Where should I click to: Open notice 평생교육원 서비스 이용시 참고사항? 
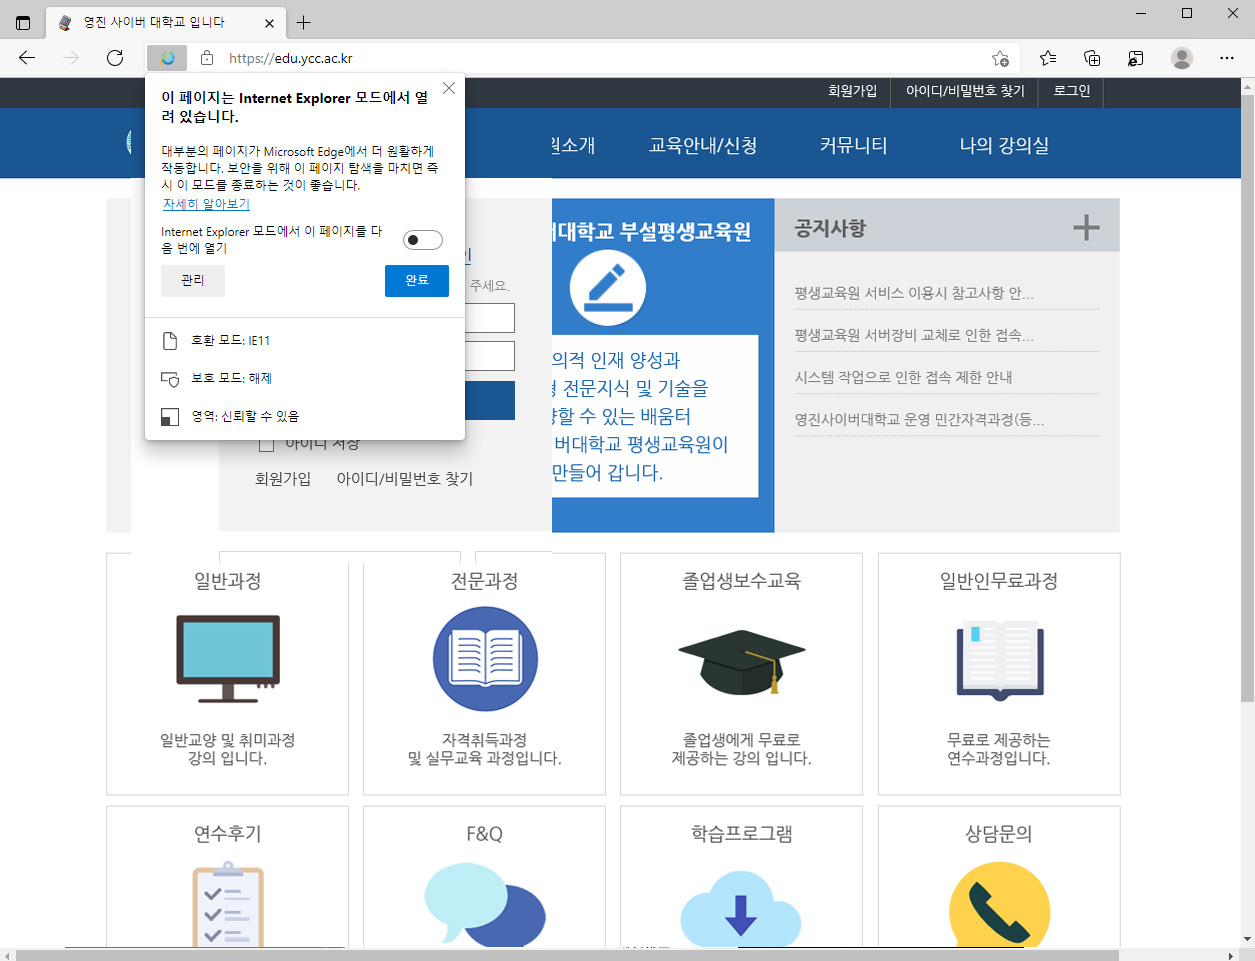pyautogui.click(x=914, y=293)
